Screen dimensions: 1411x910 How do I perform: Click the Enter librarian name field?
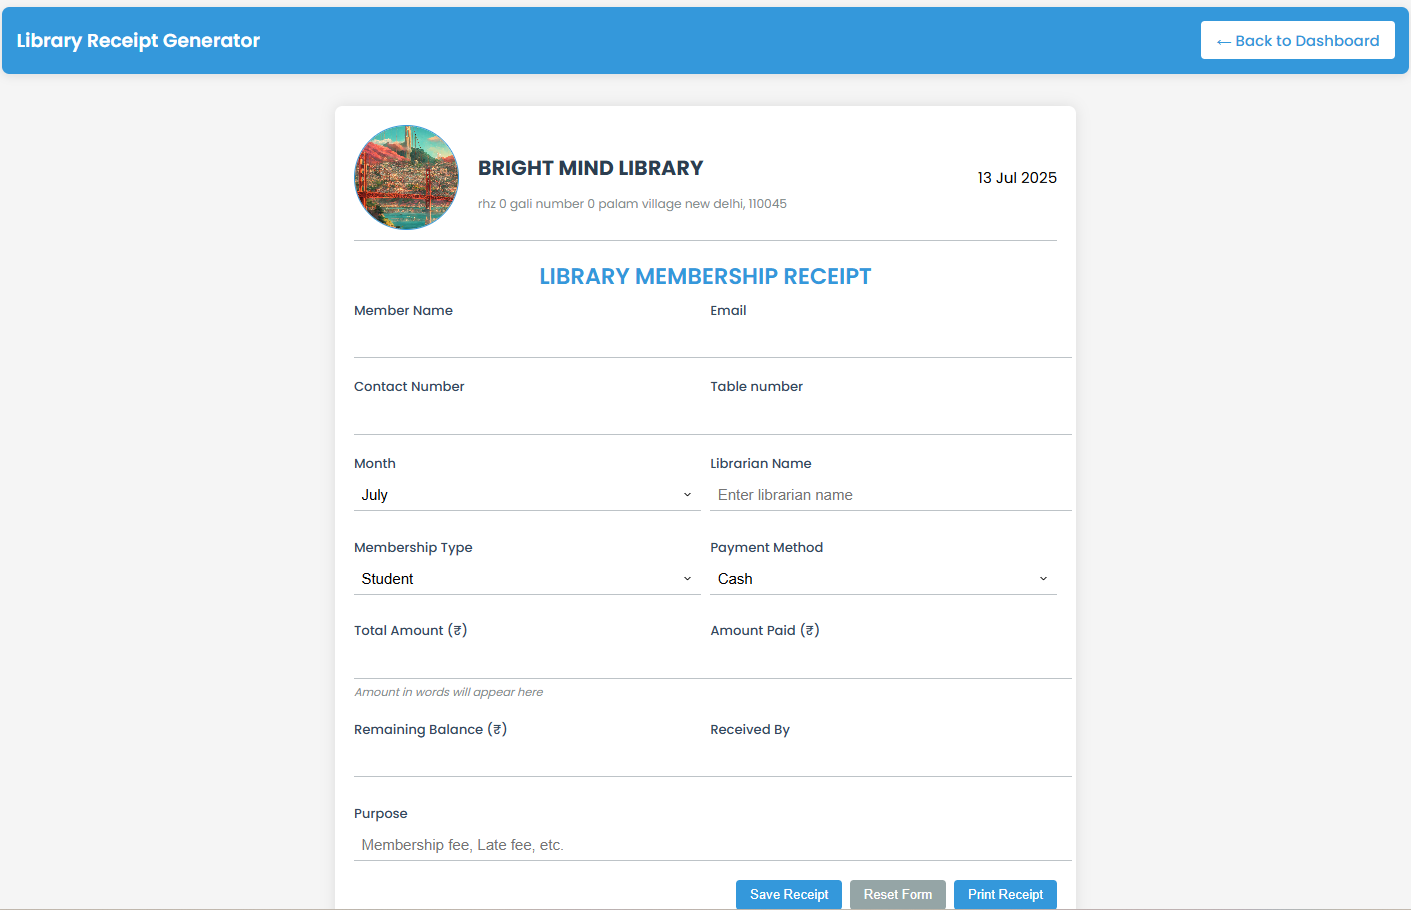[880, 494]
